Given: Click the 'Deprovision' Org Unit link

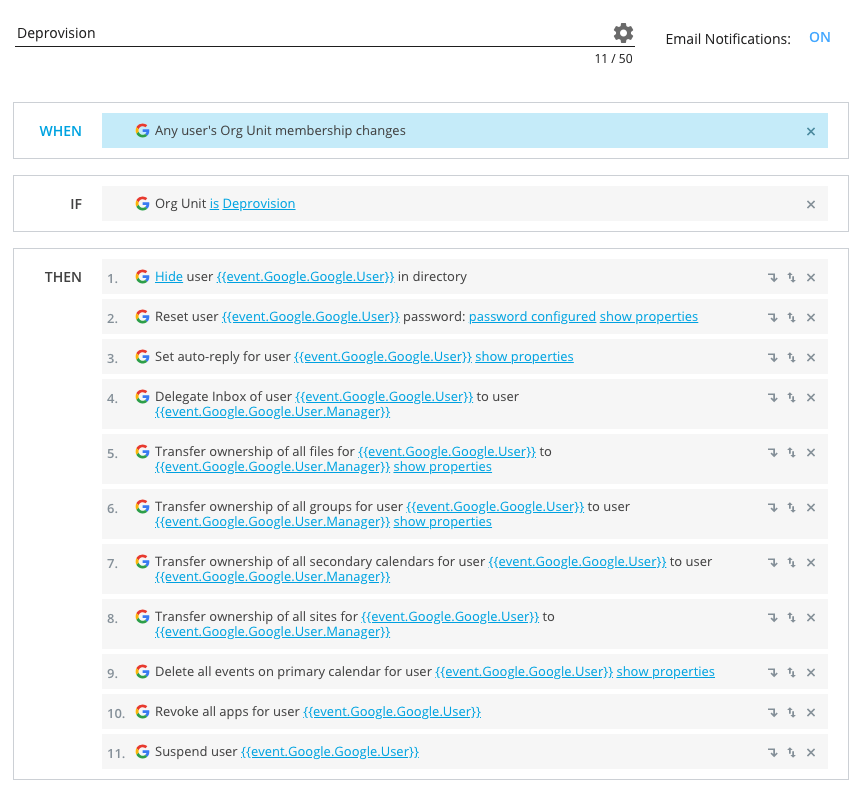Looking at the screenshot, I should 258,204.
